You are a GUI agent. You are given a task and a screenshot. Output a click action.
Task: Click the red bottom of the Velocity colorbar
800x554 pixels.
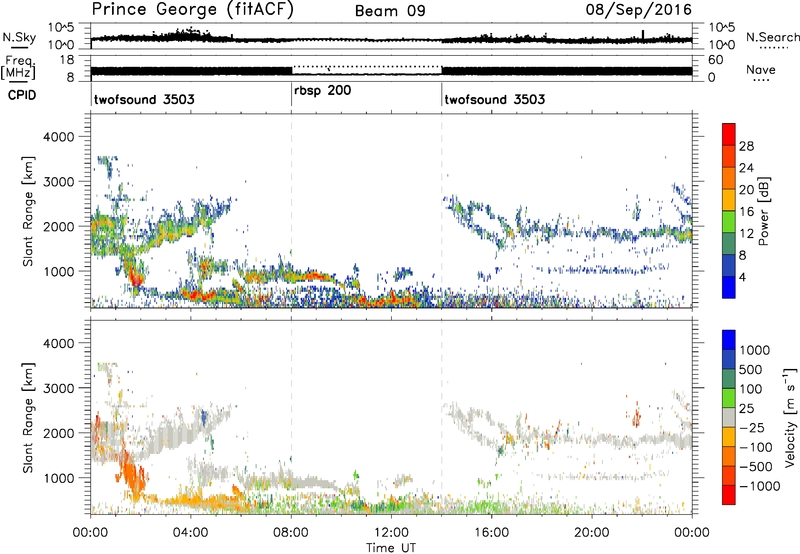(x=729, y=495)
